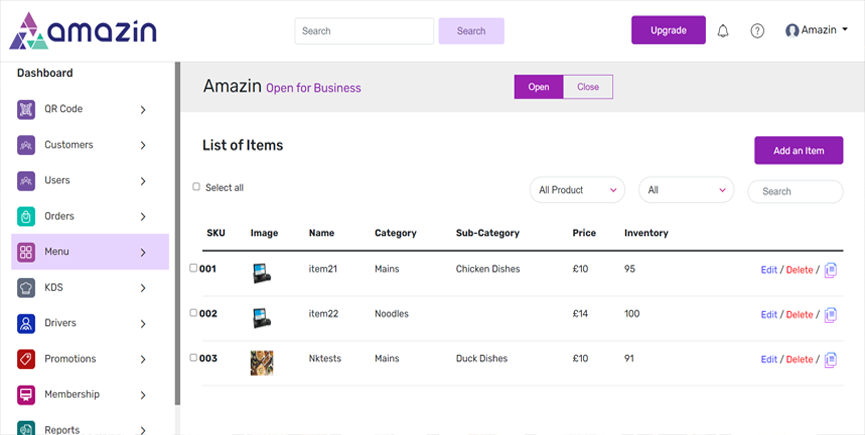The width and height of the screenshot is (865, 435).
Task: Expand the Customers sidebar chevron
Action: (x=143, y=145)
